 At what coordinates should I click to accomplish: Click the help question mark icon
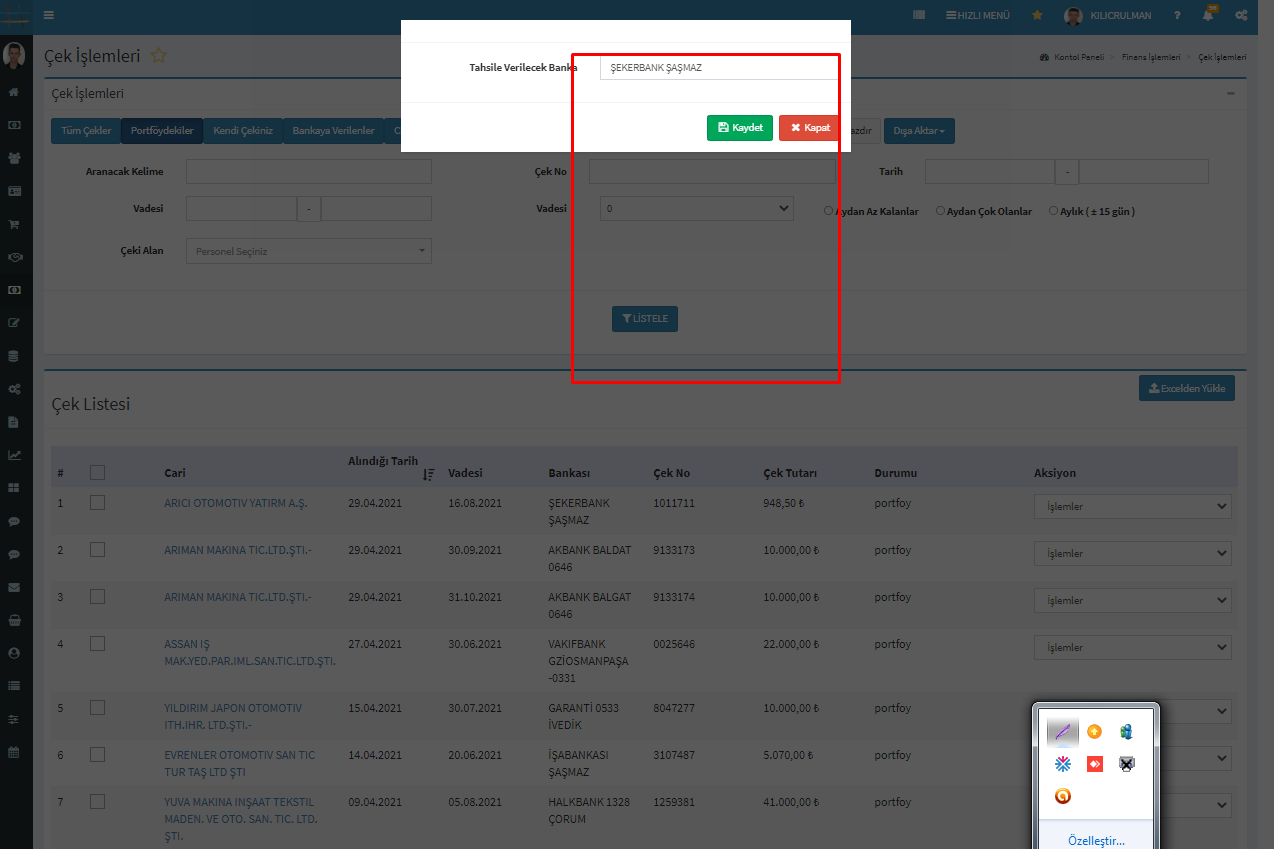(1177, 16)
